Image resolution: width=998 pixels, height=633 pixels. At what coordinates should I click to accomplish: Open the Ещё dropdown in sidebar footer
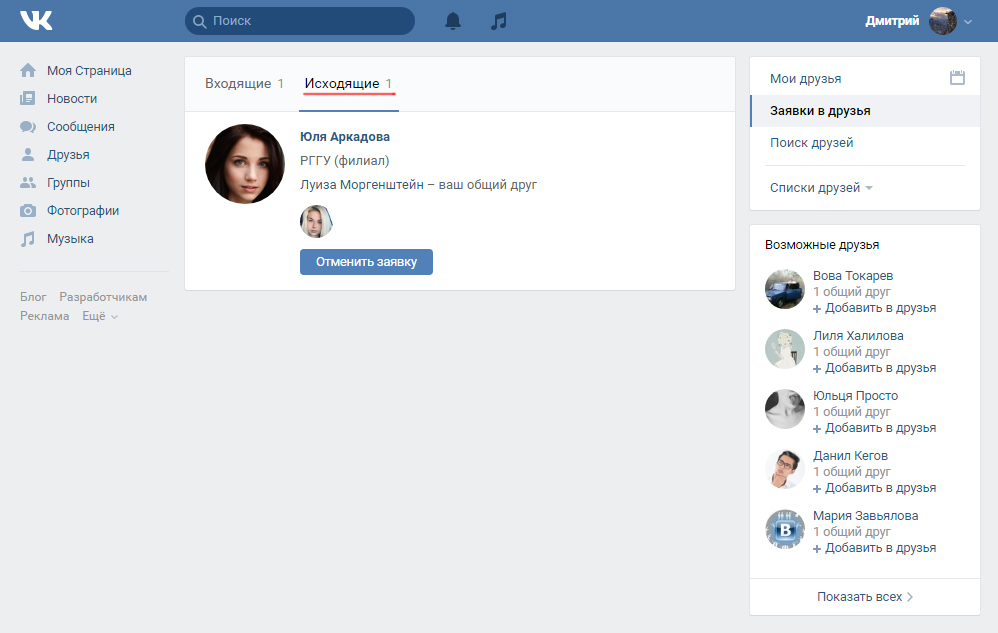[x=100, y=316]
